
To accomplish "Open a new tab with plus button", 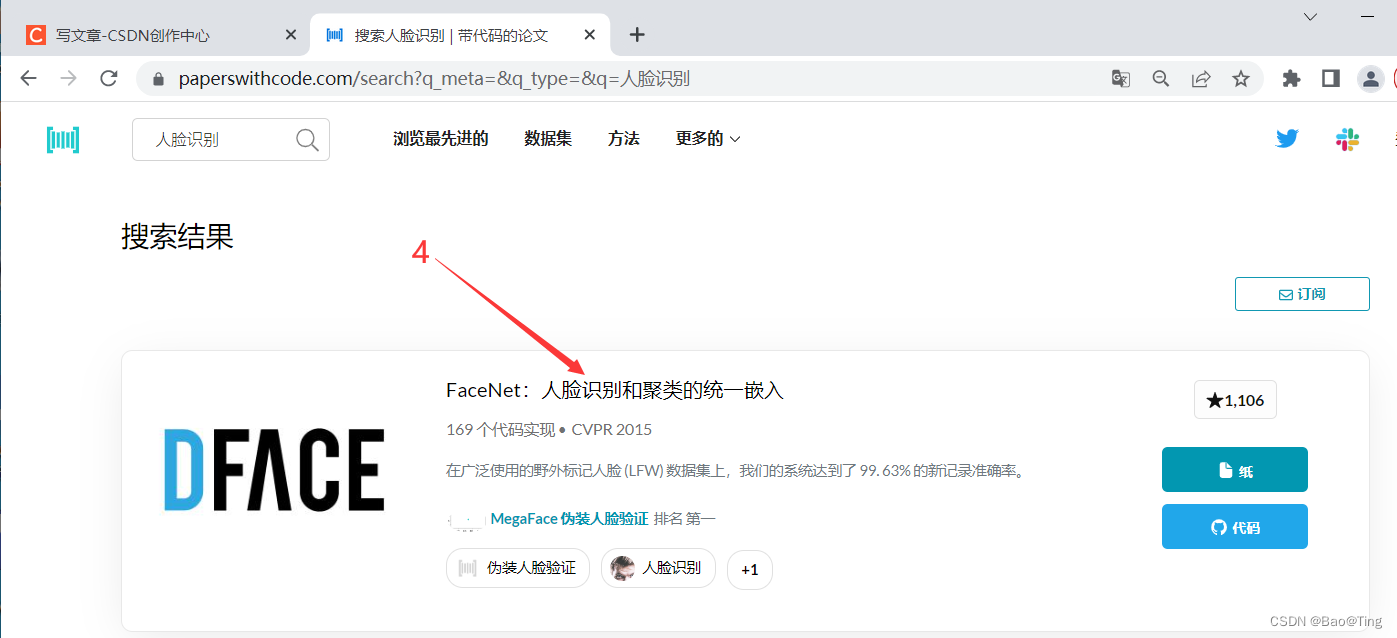I will [x=637, y=35].
